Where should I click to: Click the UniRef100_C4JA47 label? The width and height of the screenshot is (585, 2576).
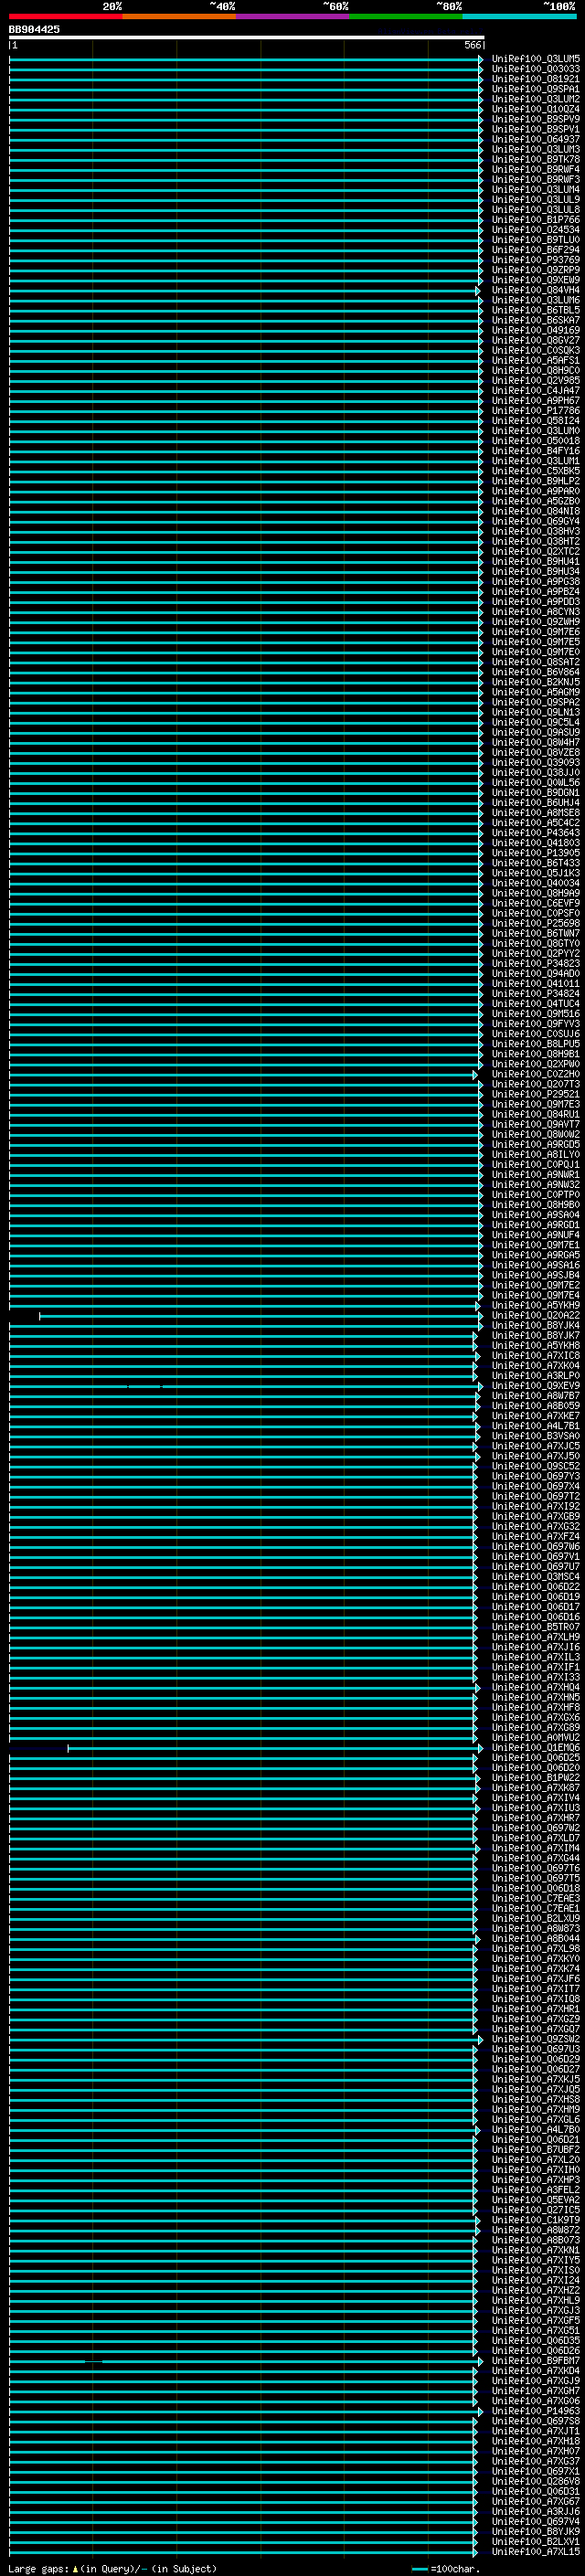(x=535, y=390)
